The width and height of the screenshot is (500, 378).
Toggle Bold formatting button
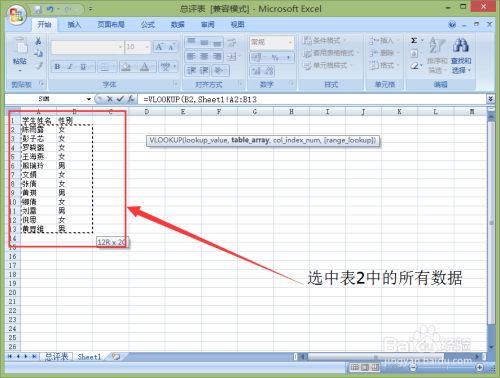click(57, 67)
